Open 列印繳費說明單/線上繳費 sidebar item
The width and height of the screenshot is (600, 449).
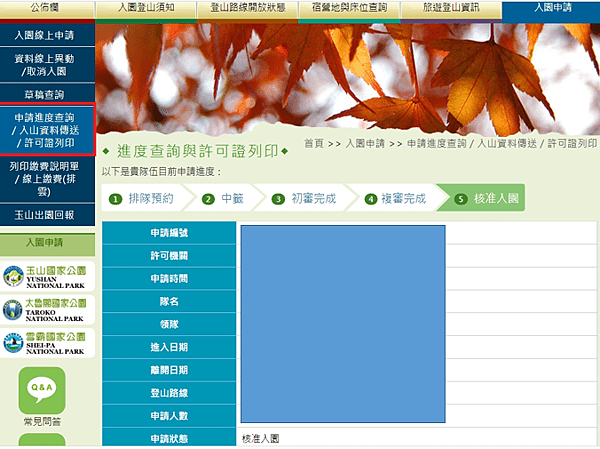(x=47, y=179)
